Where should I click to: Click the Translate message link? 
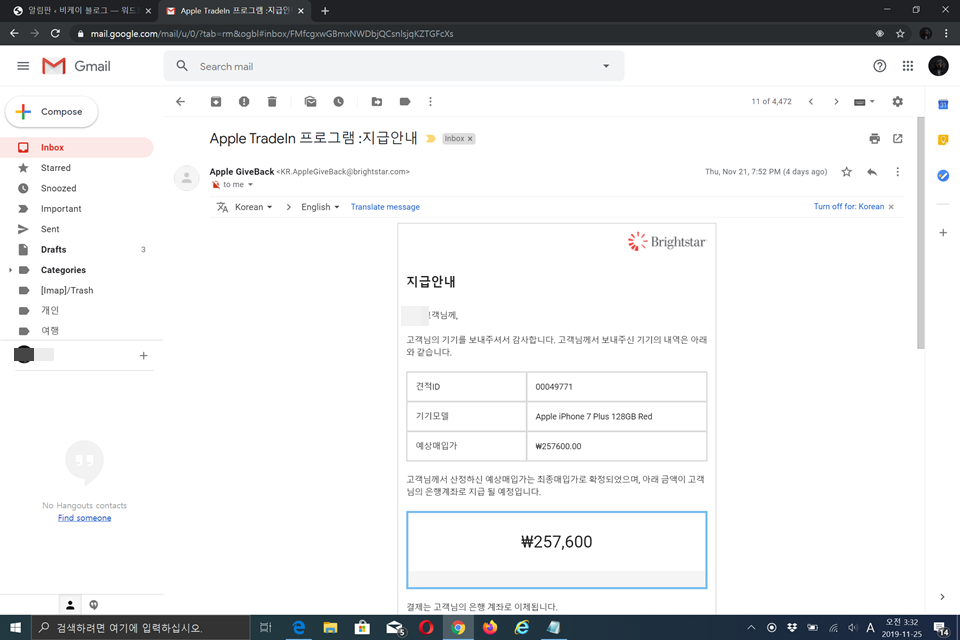385,207
